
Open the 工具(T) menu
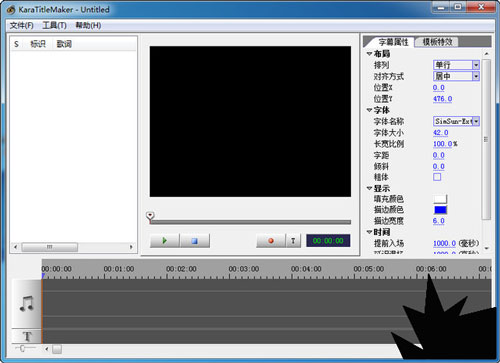point(54,25)
